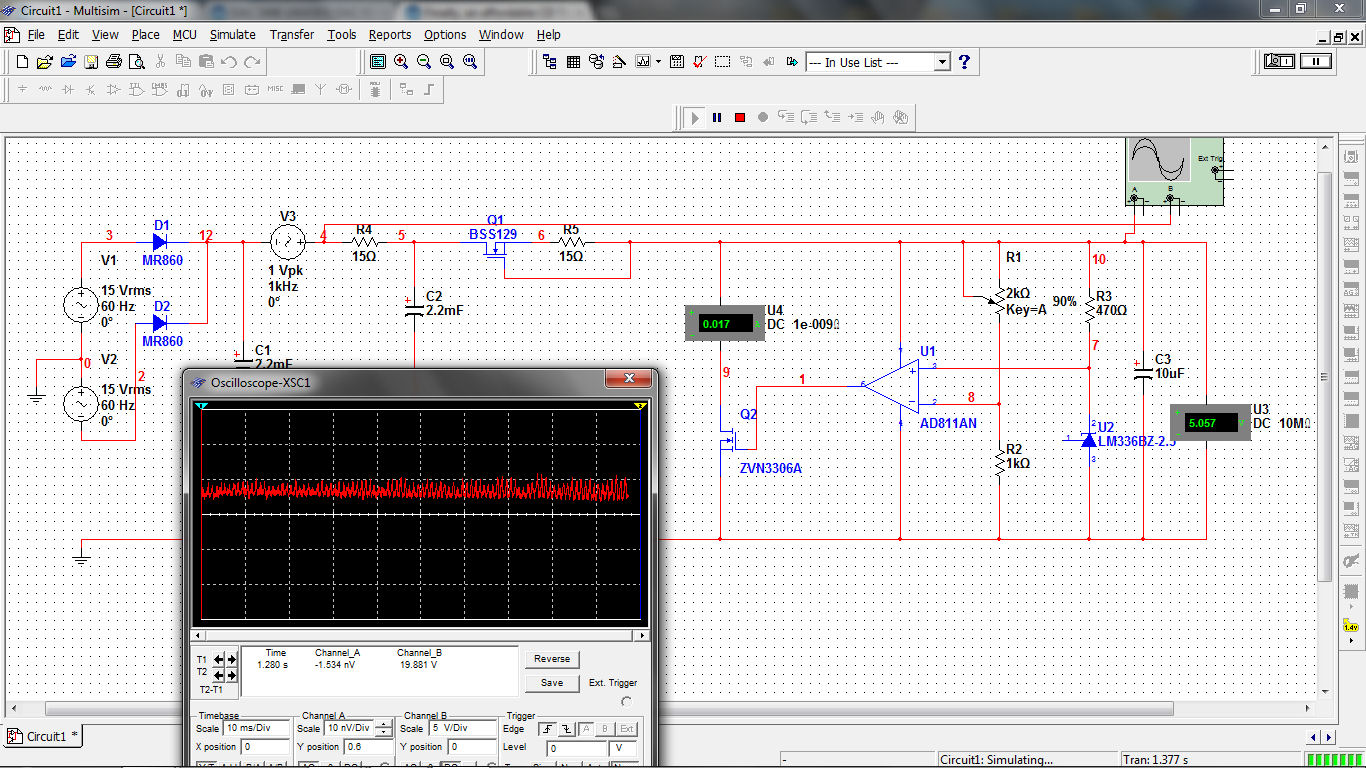Move cursor T2 left arrow
1366x768 pixels.
[x=218, y=673]
